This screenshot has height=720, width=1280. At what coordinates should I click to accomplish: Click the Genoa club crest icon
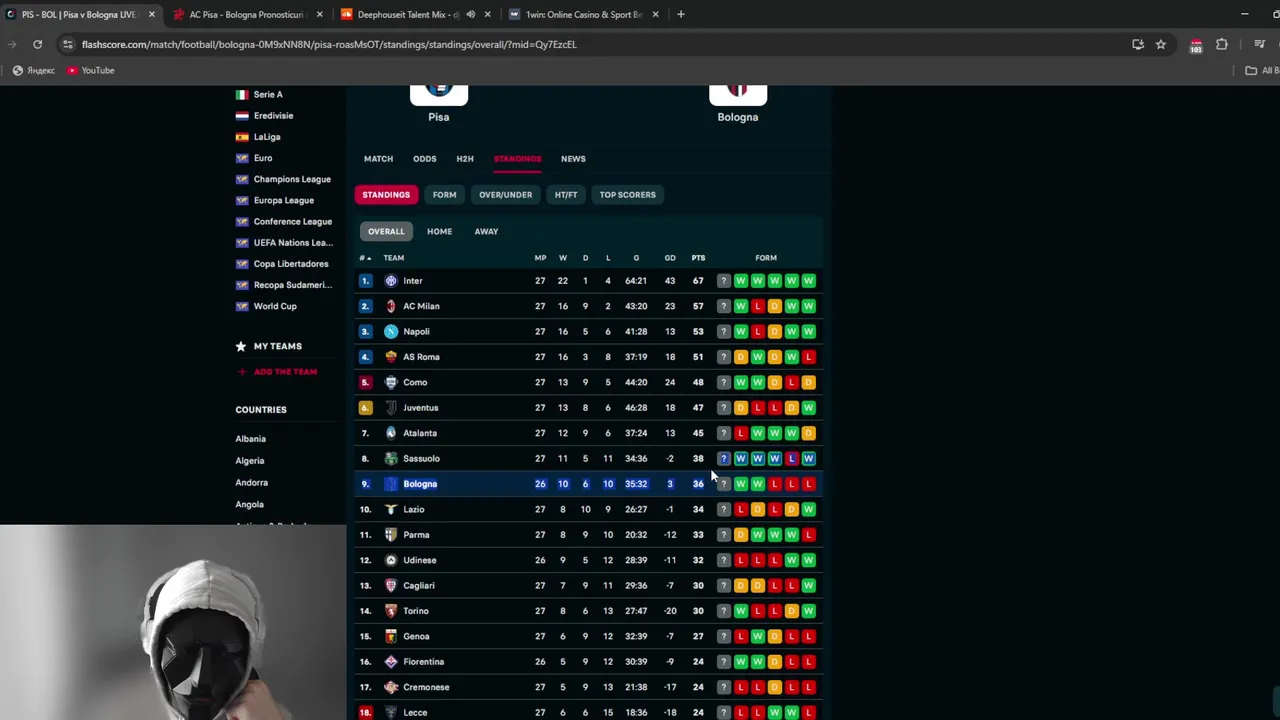(x=391, y=636)
